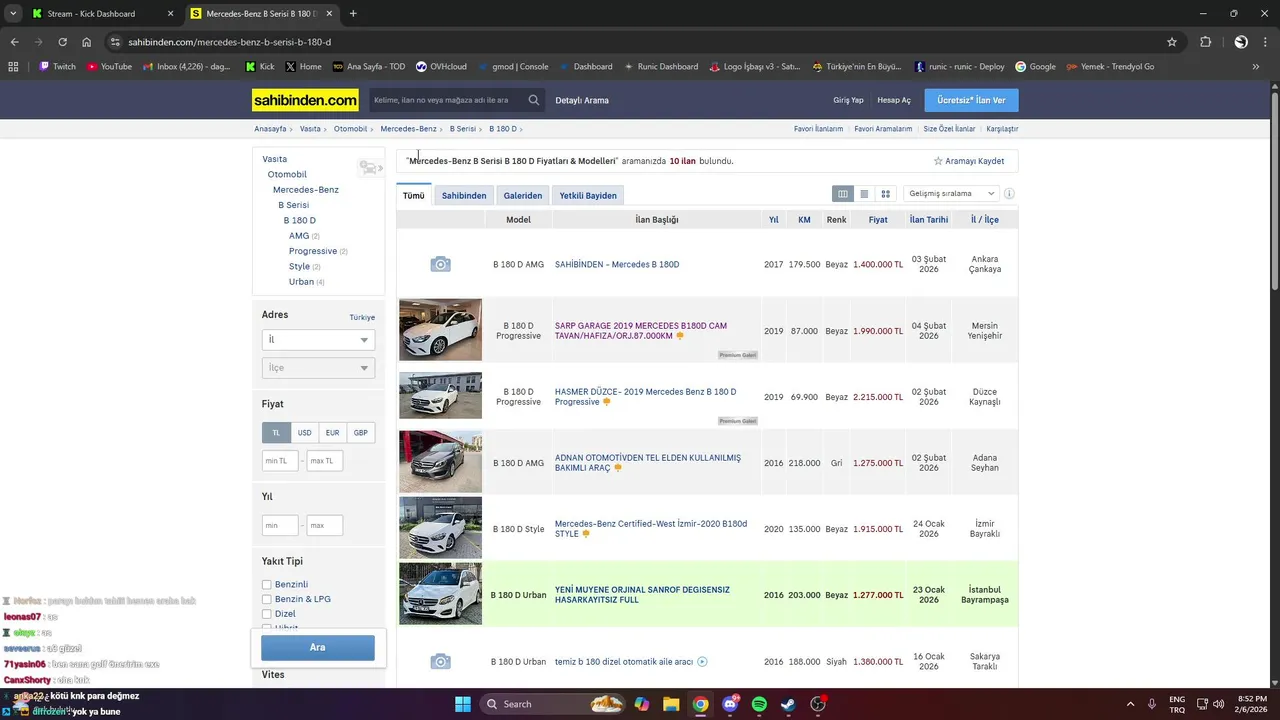Image resolution: width=1280 pixels, height=720 pixels.
Task: Check the Benzin & LPG checkbox
Action: coord(267,599)
